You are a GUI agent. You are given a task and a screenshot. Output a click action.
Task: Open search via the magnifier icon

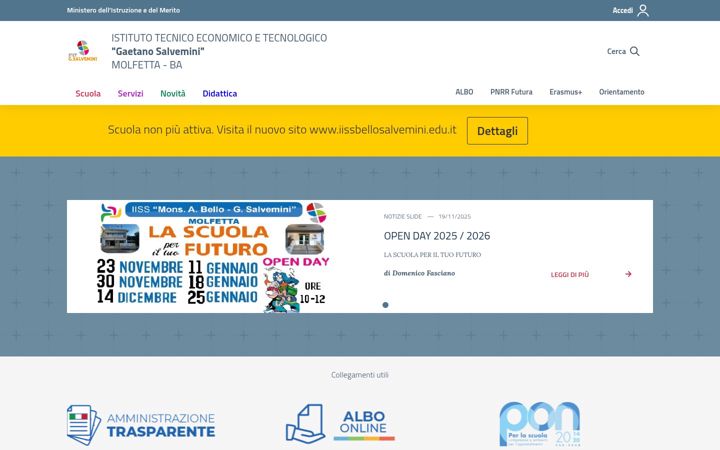click(635, 51)
